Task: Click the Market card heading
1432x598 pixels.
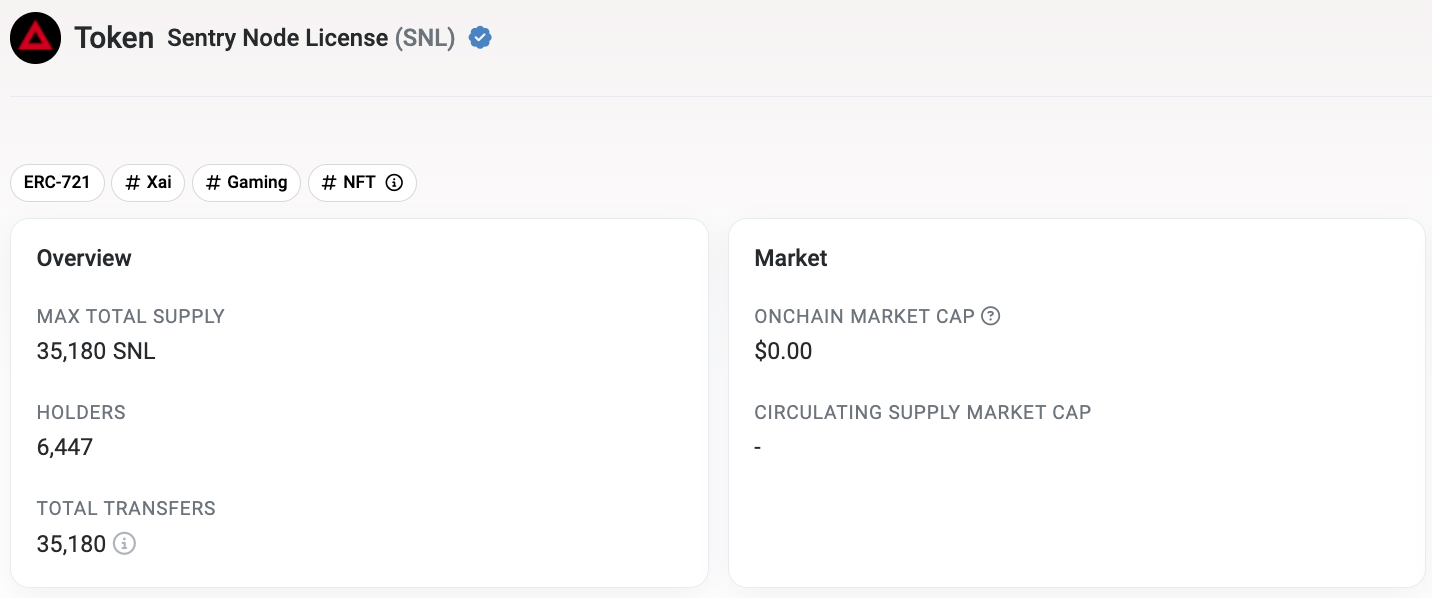Action: [x=791, y=258]
